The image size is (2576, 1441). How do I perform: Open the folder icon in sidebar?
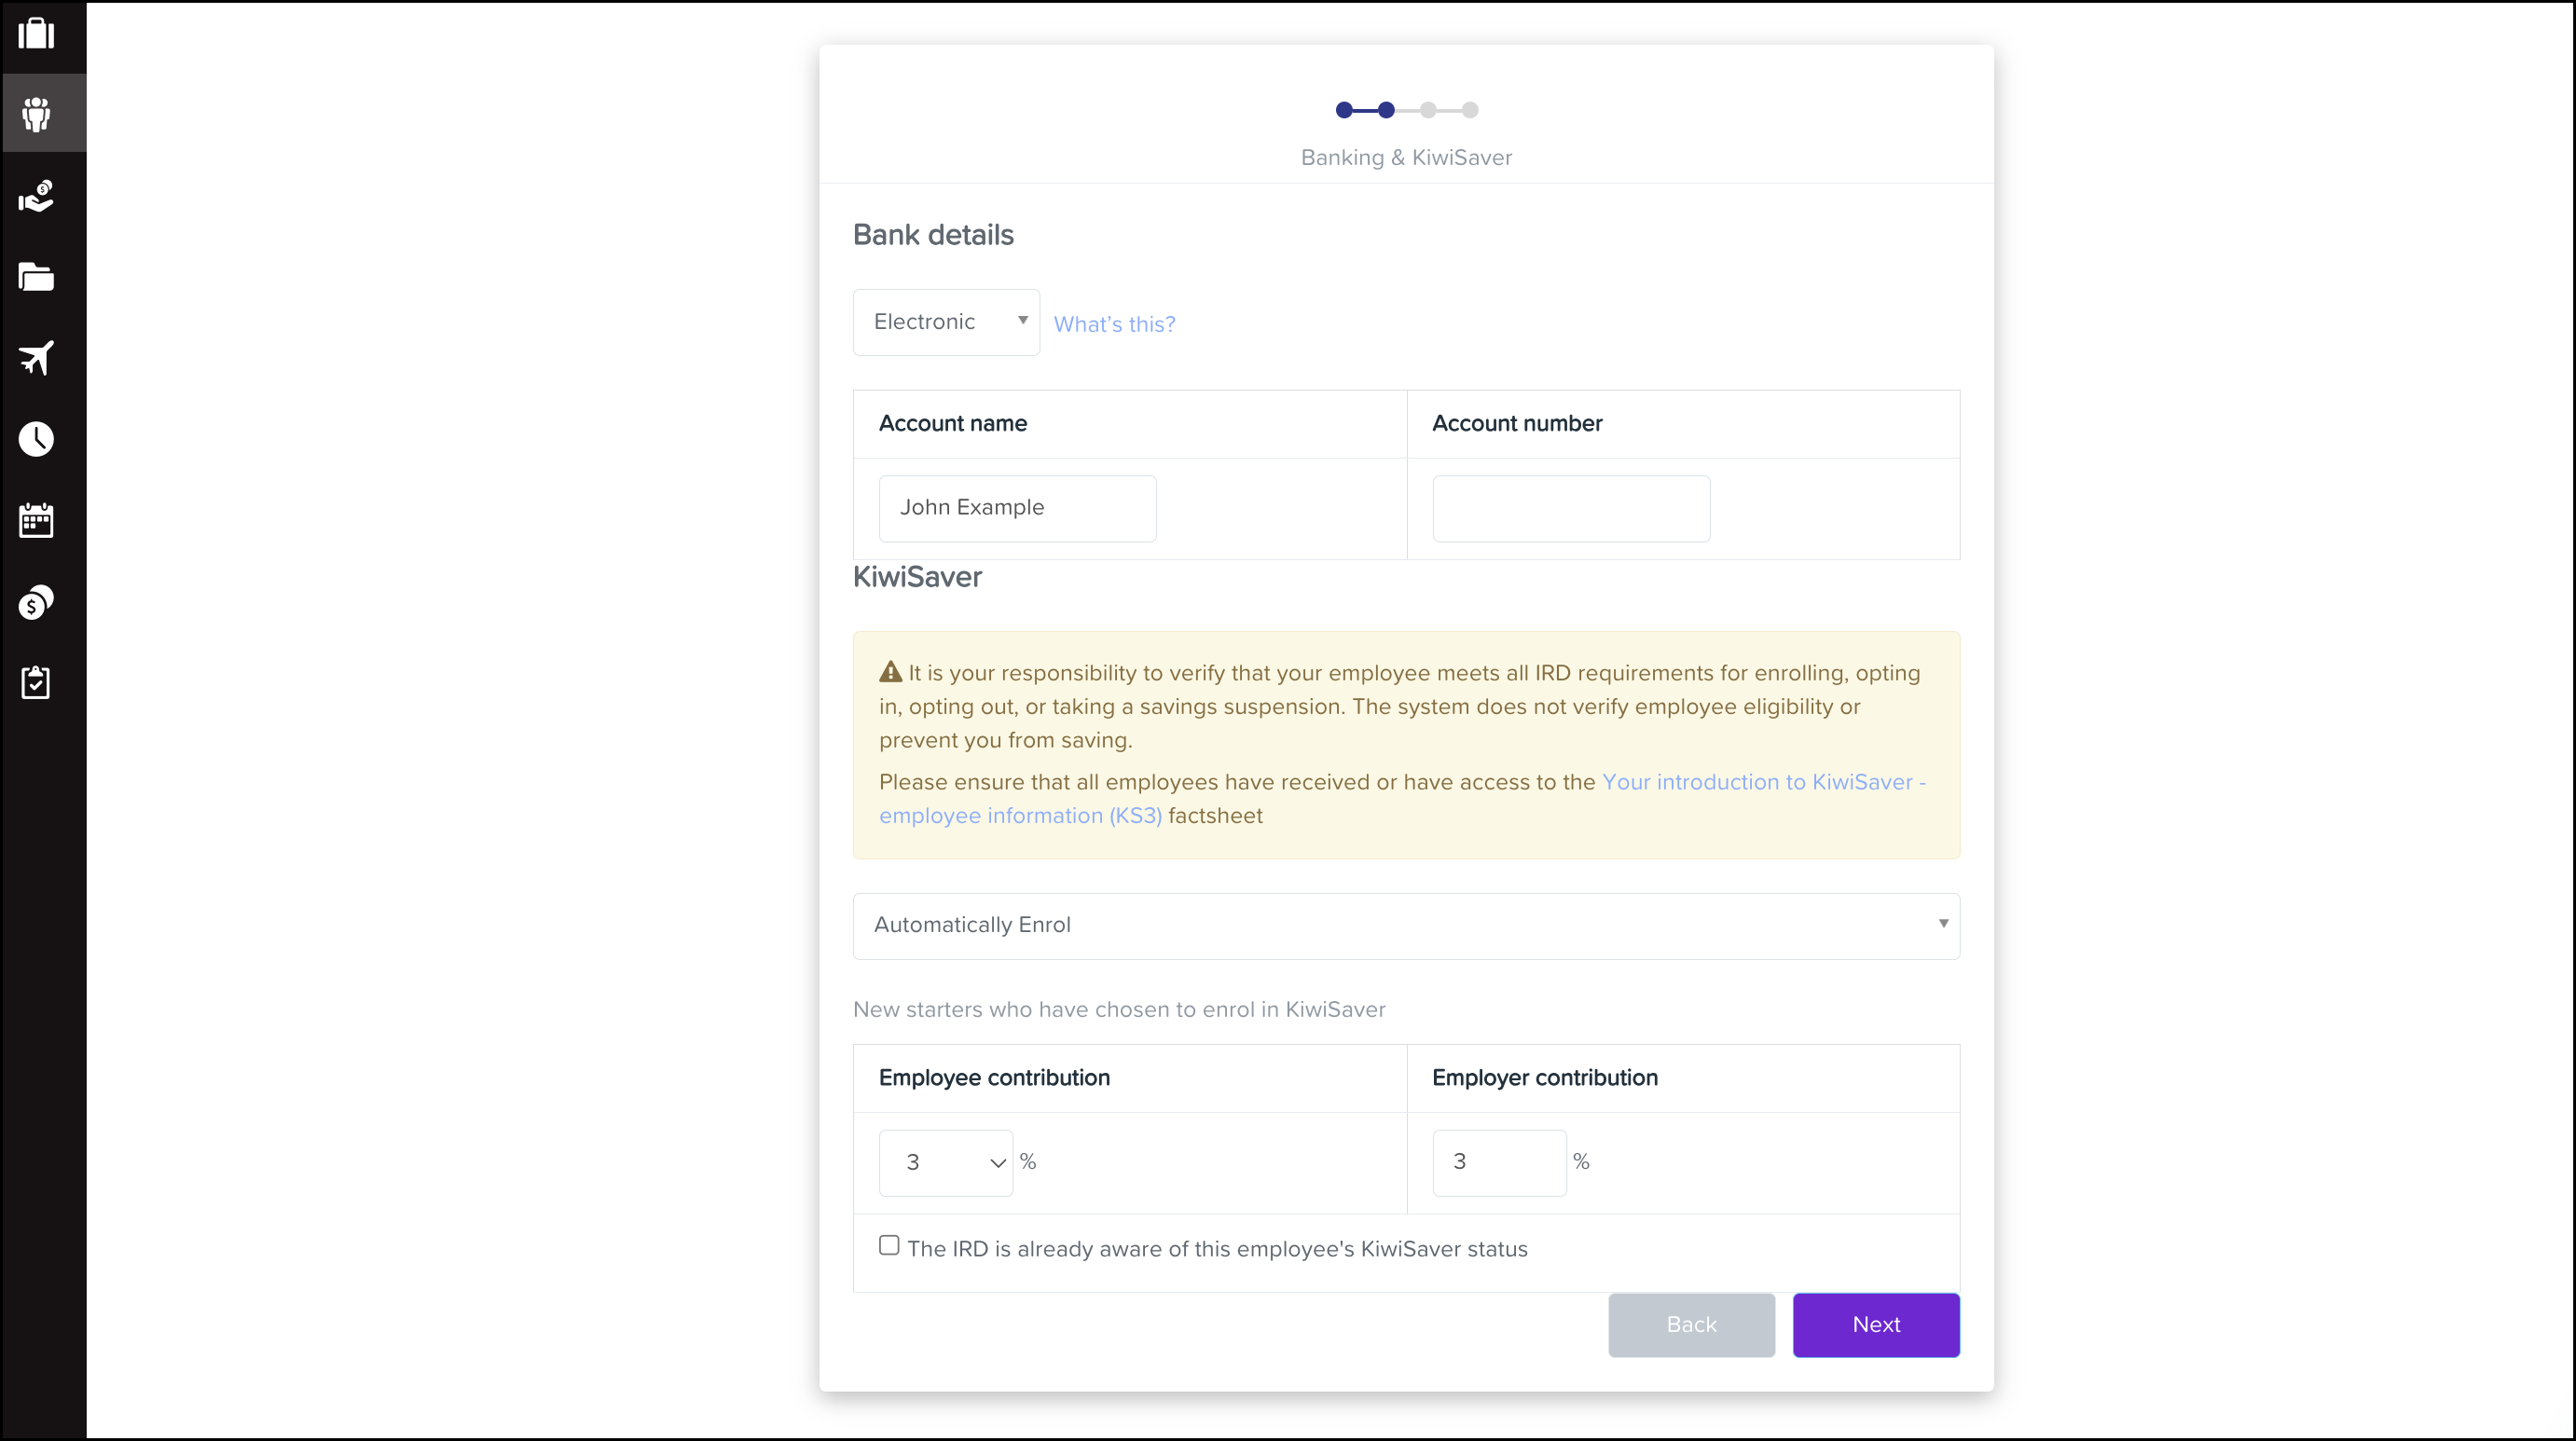37,277
